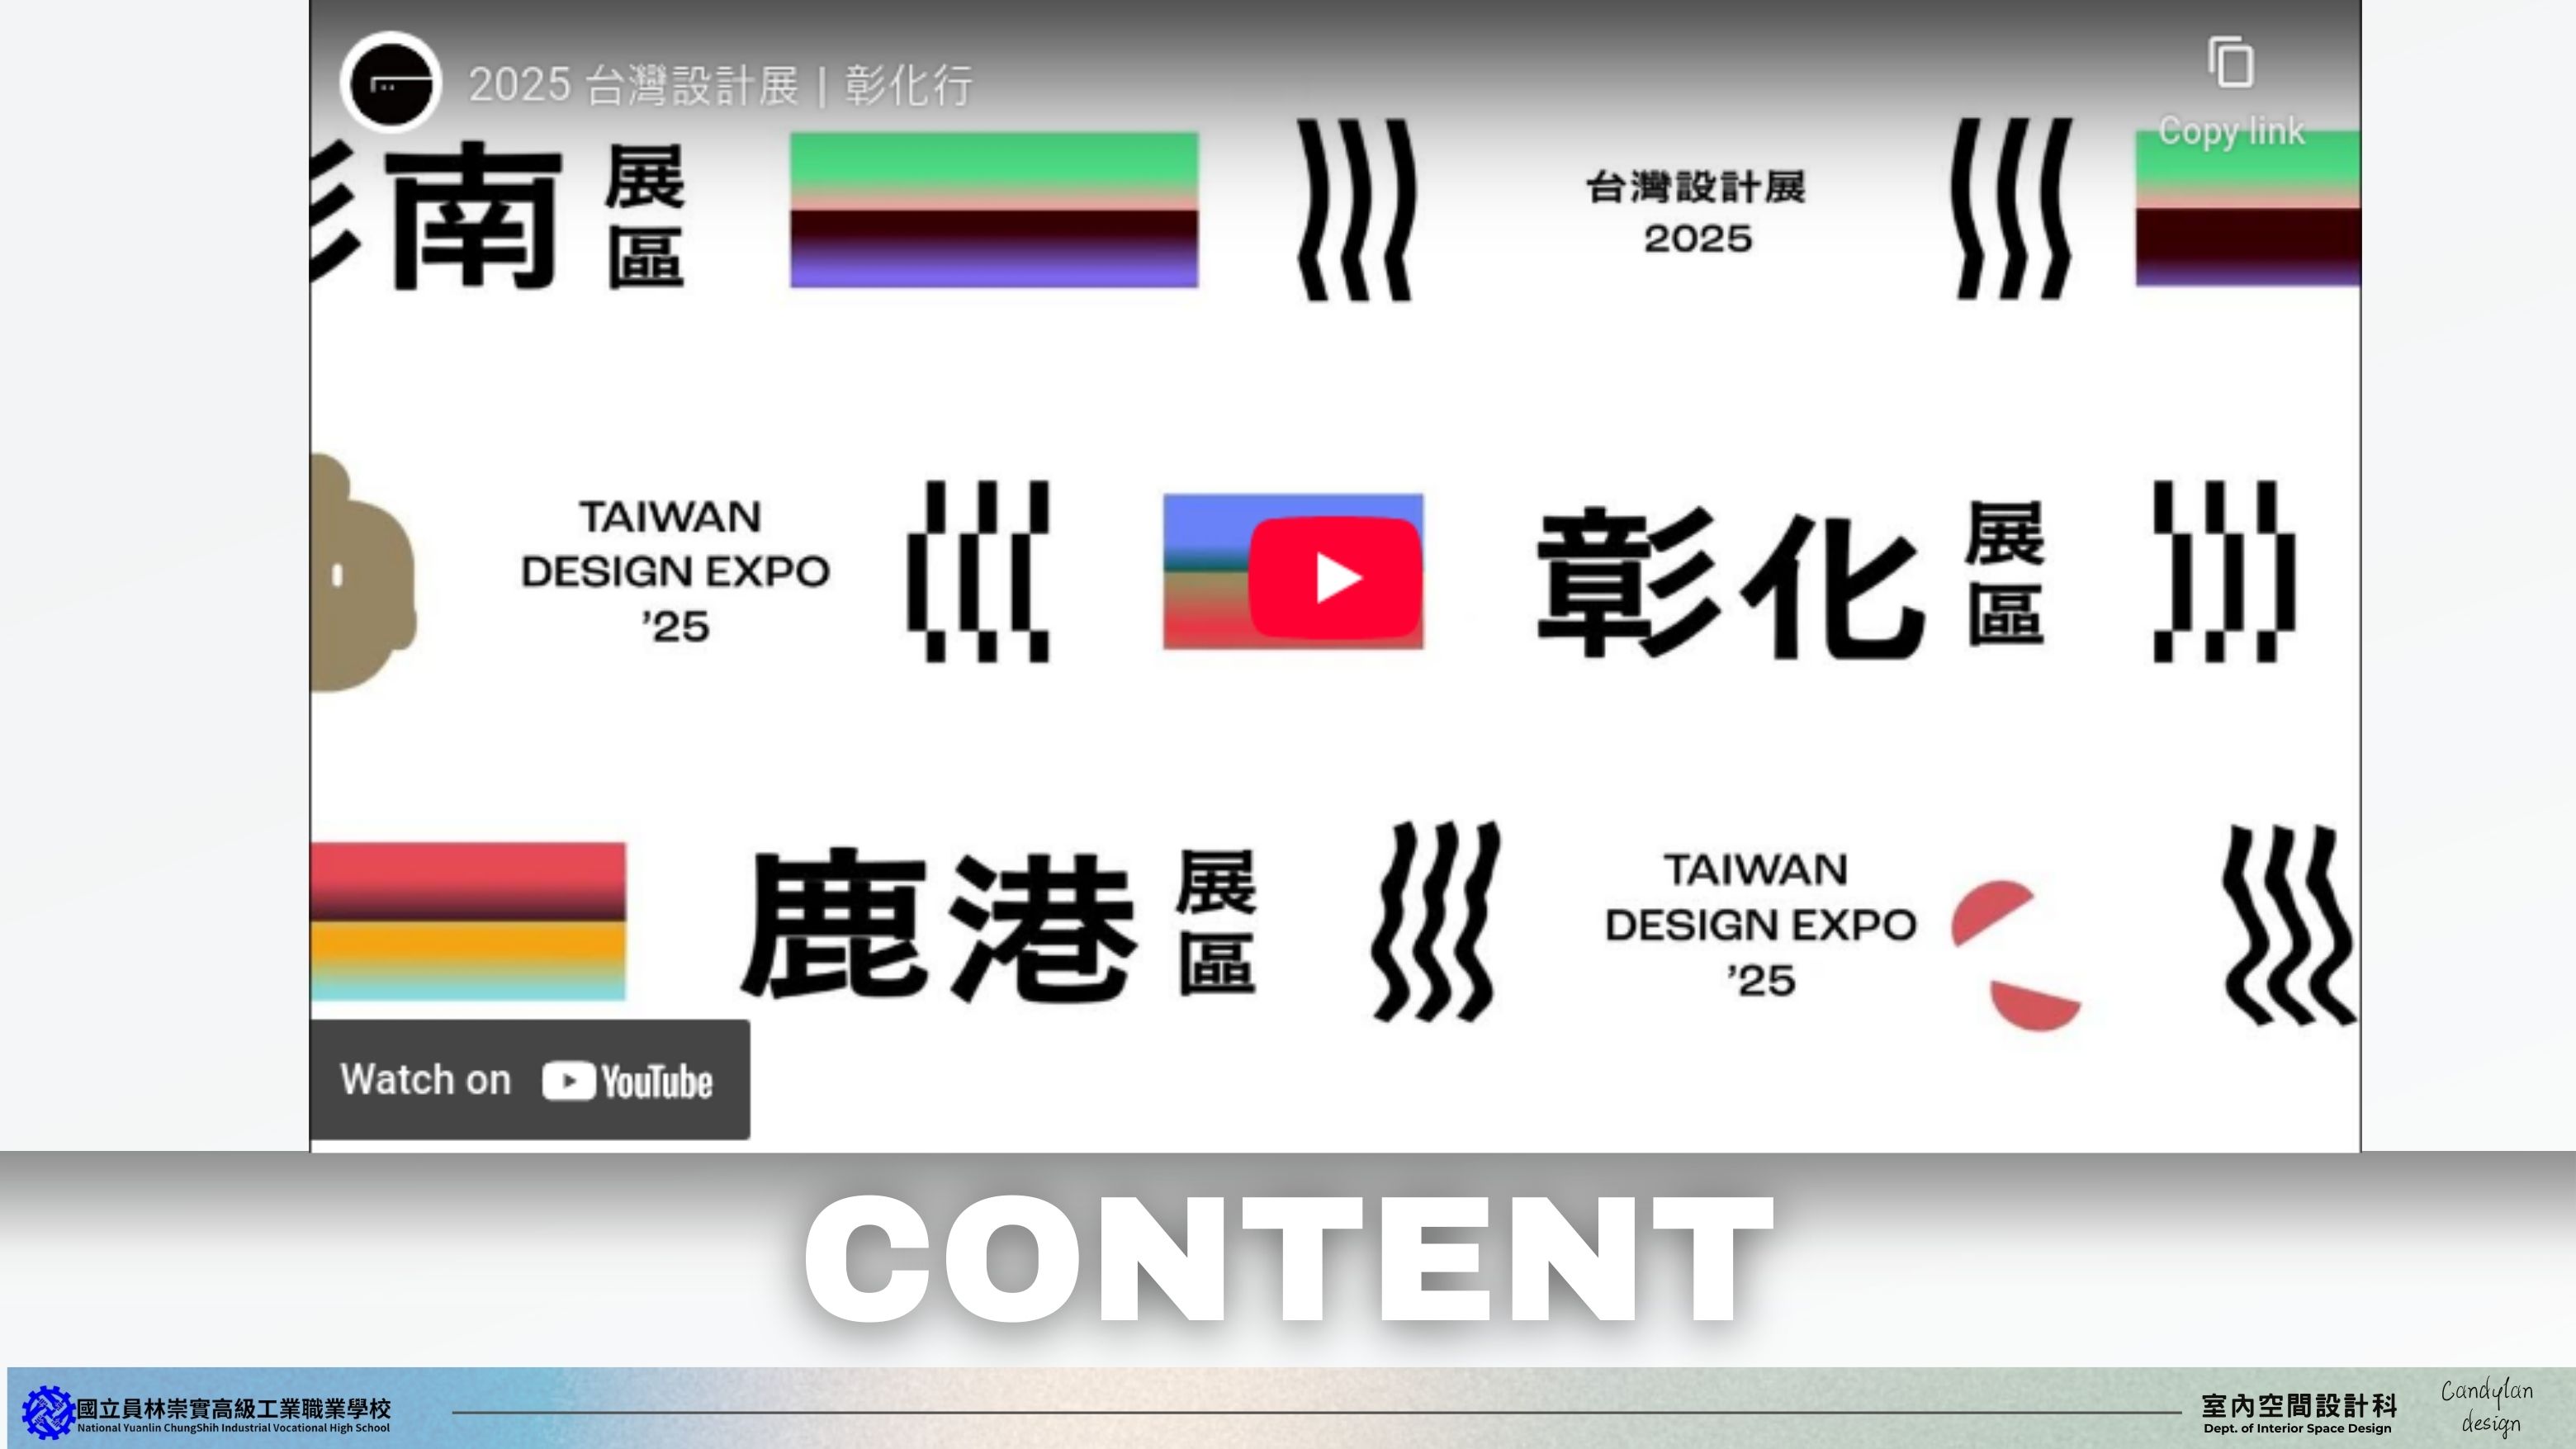Viewport: 2576px width, 1449px height.
Task: Click the 室內空間設計科 text
Action: [2299, 1406]
